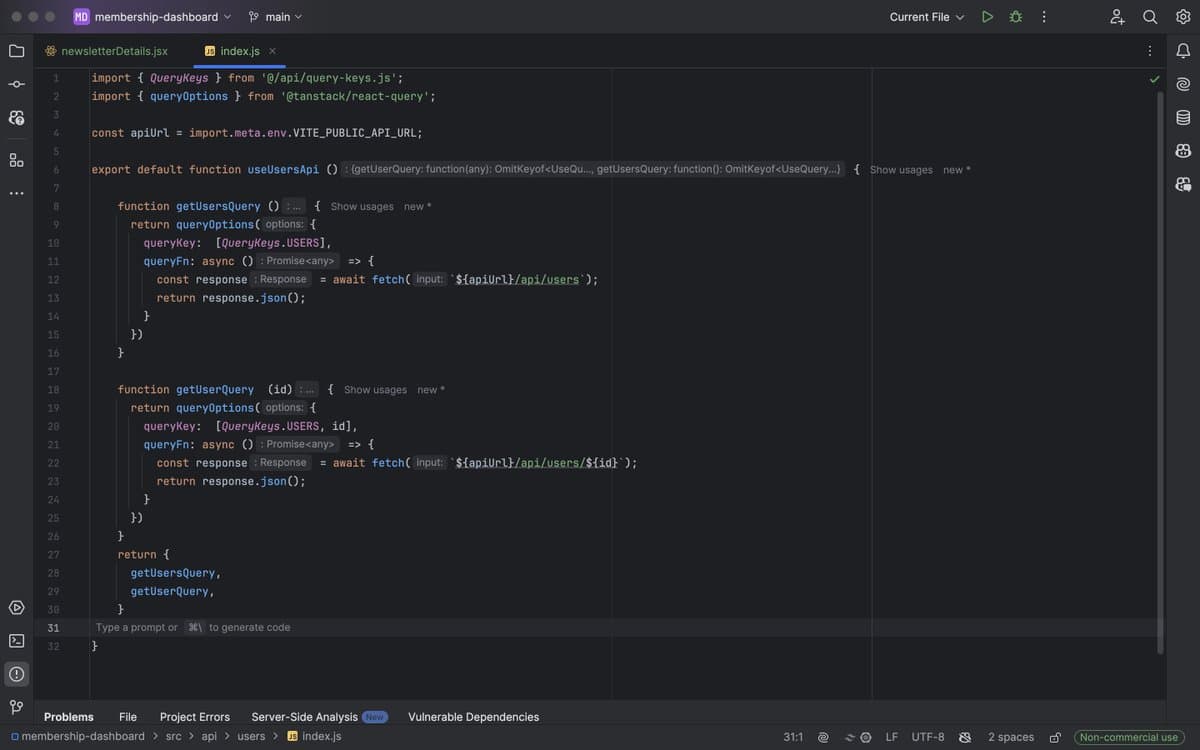The image size is (1200, 750).
Task: Open Search Everywhere magnifier
Action: click(1150, 17)
